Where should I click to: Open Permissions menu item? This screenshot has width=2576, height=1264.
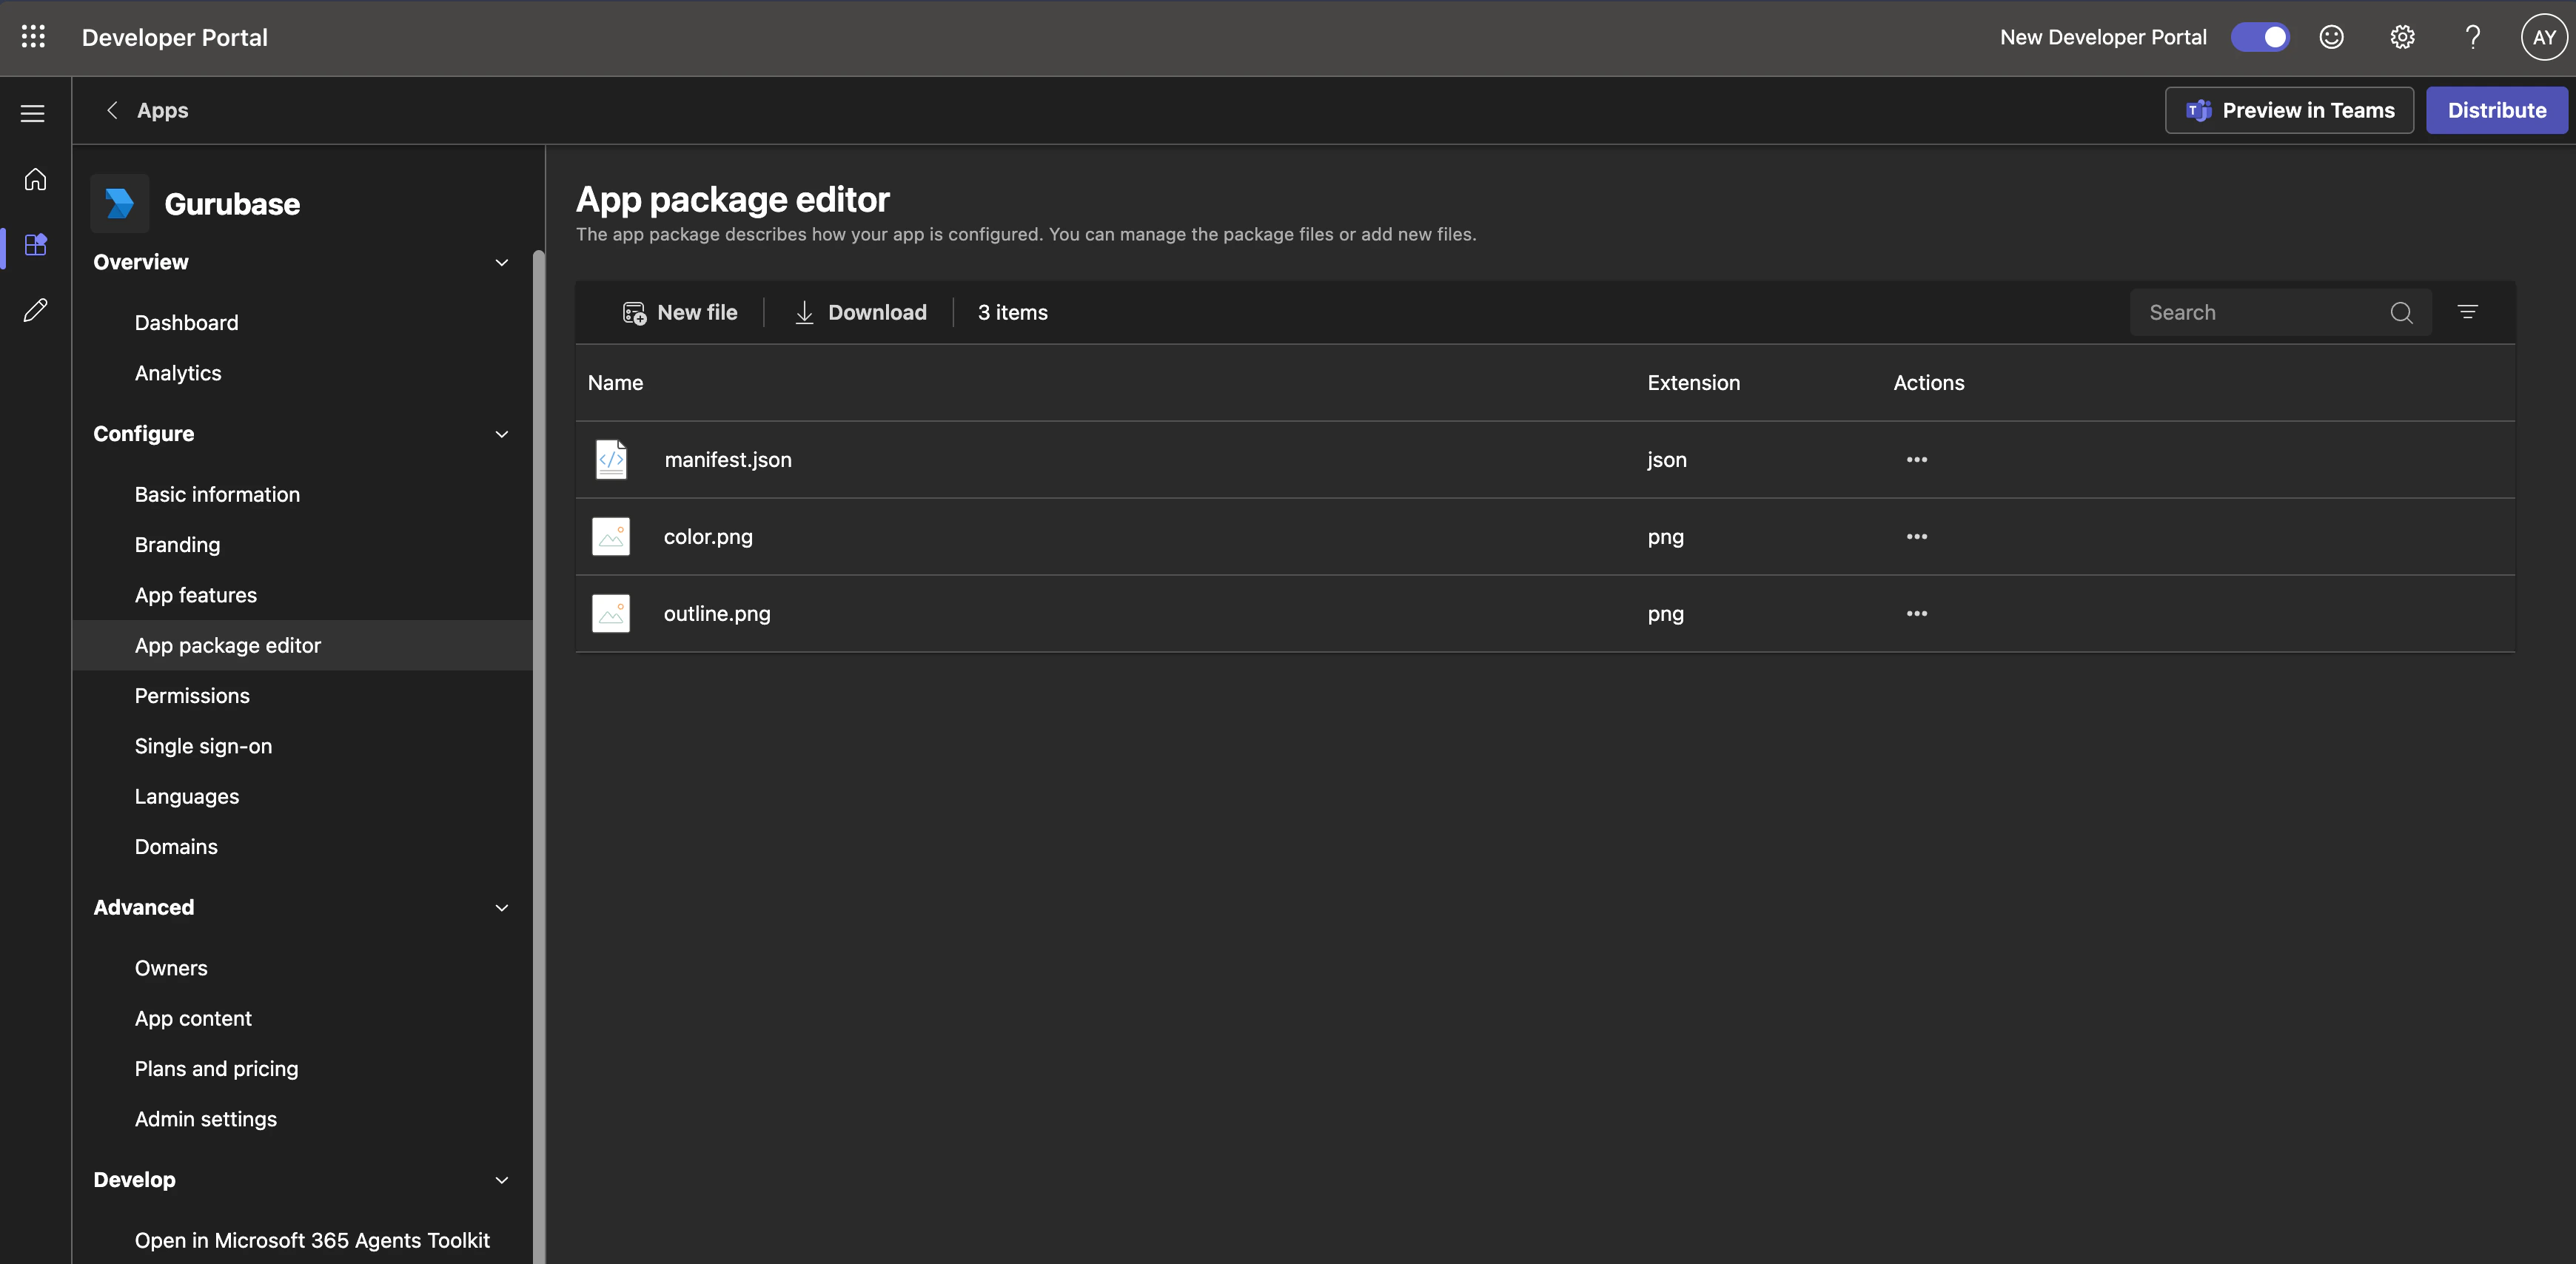click(x=302, y=696)
